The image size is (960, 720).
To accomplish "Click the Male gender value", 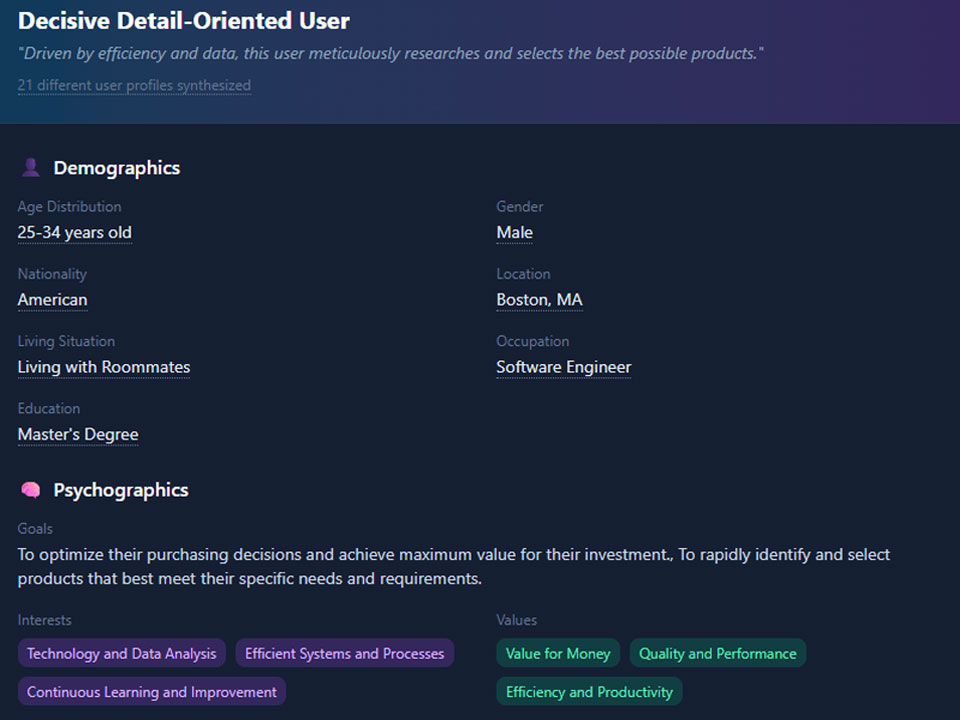I will coord(514,233).
